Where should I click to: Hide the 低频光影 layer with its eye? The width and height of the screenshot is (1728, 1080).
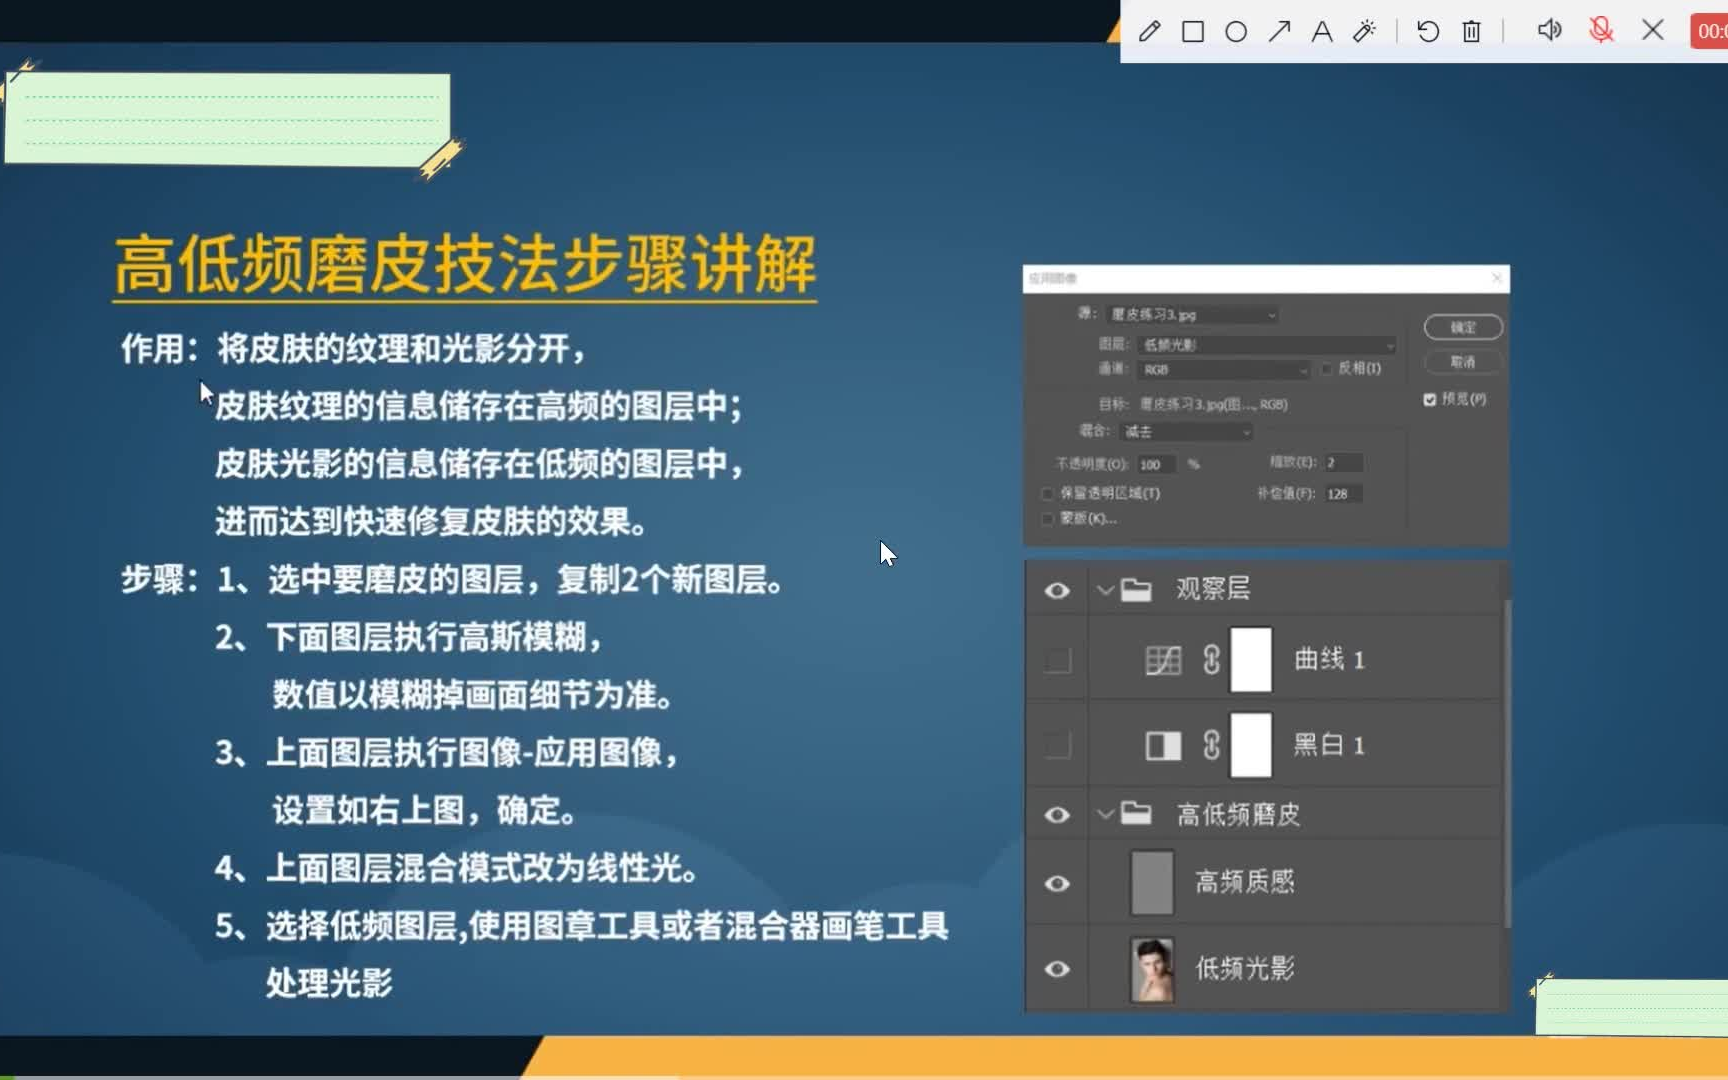point(1057,969)
